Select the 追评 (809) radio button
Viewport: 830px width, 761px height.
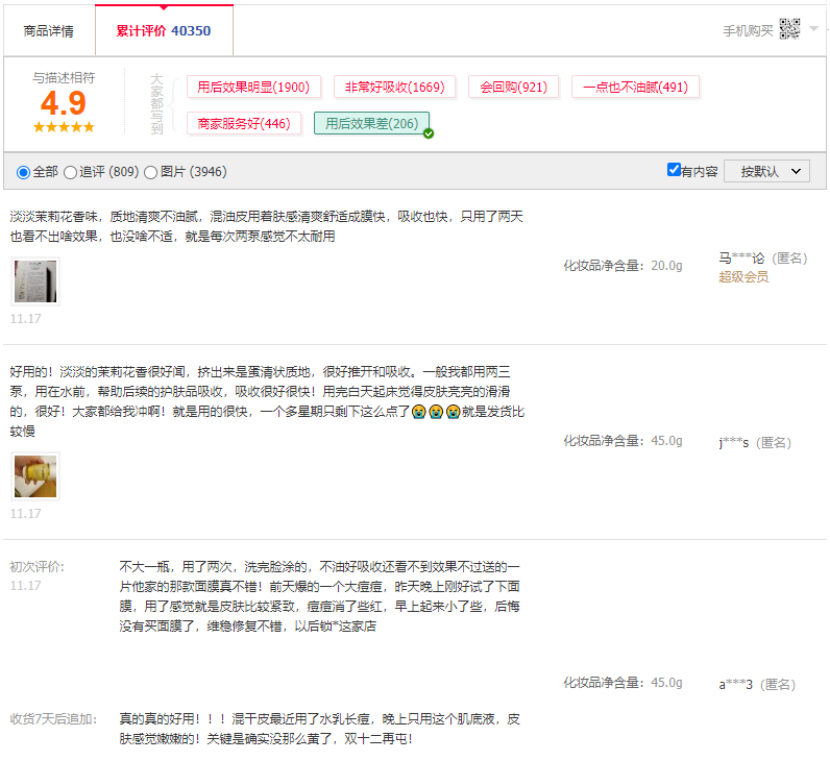pyautogui.click(x=70, y=172)
